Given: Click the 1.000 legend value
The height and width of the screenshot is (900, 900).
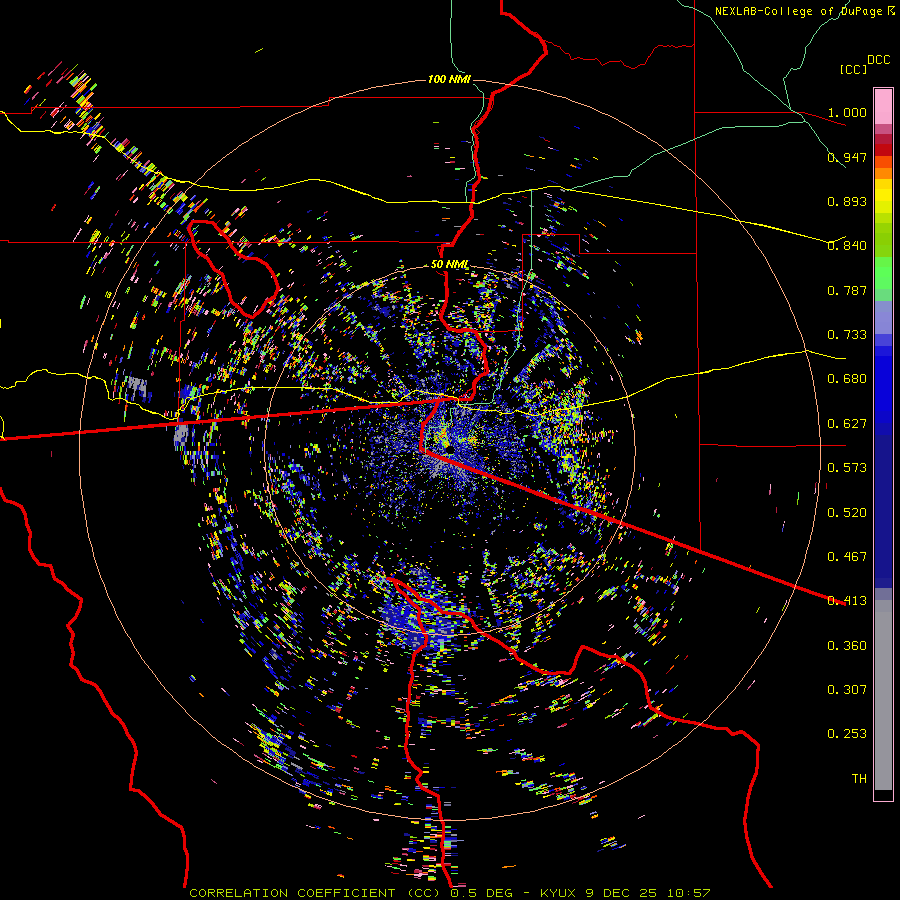Looking at the screenshot, I should pyautogui.click(x=847, y=112).
